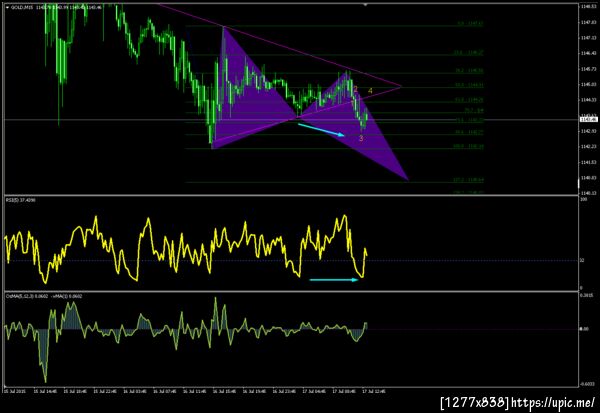Screen dimensions: 600x413
Task: Click price axis value 1147.83
Action: click(588, 22)
